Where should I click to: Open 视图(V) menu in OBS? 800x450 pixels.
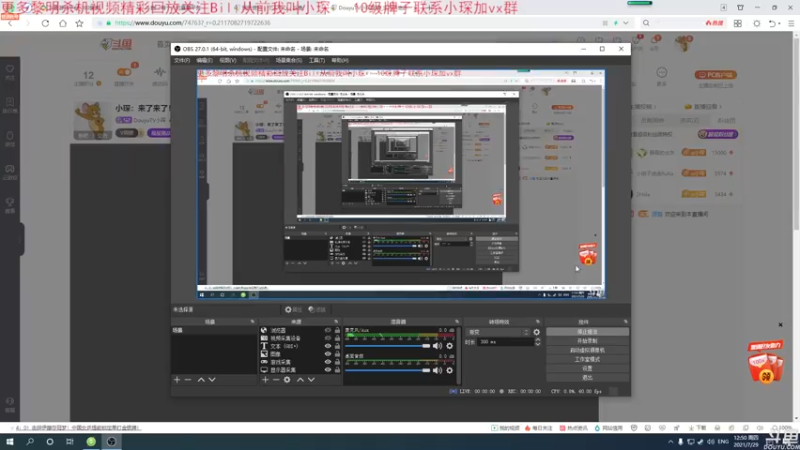pos(228,60)
